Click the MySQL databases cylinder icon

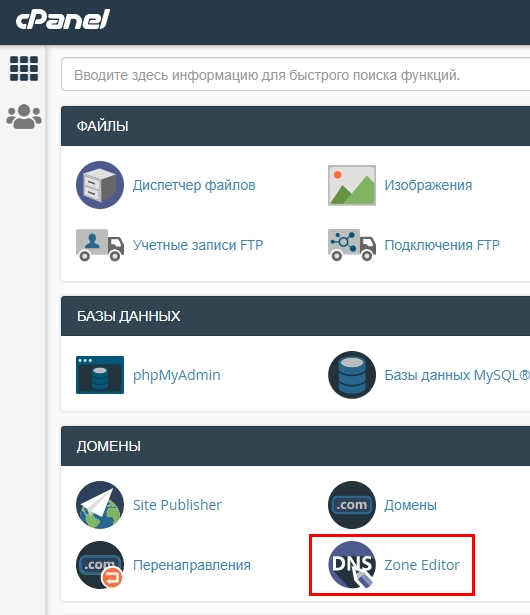click(x=352, y=375)
